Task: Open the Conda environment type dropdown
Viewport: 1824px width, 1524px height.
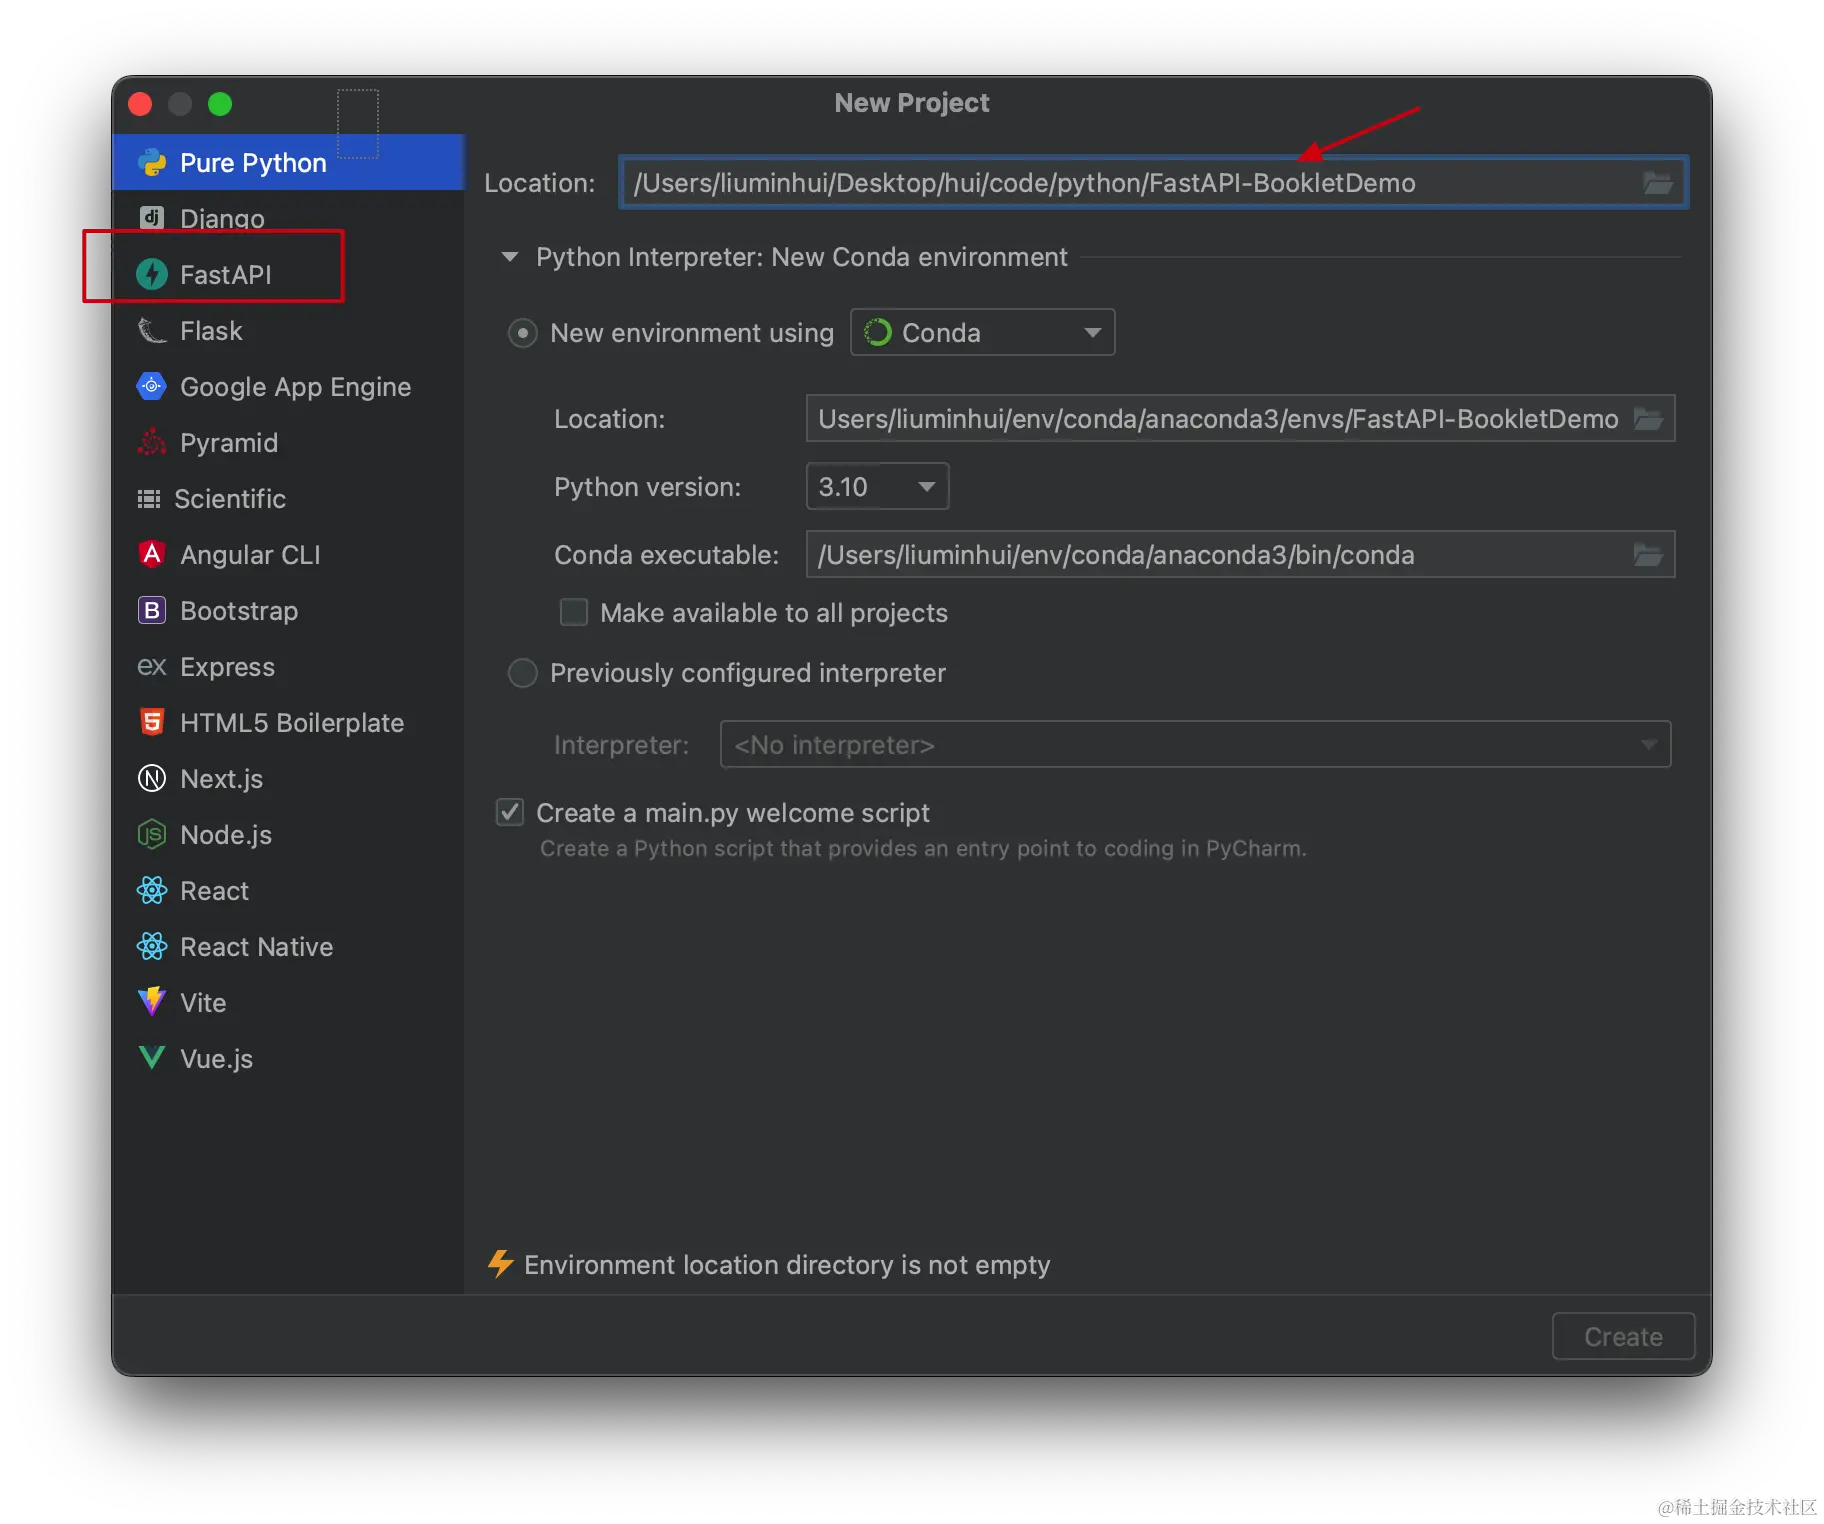Action: (982, 332)
